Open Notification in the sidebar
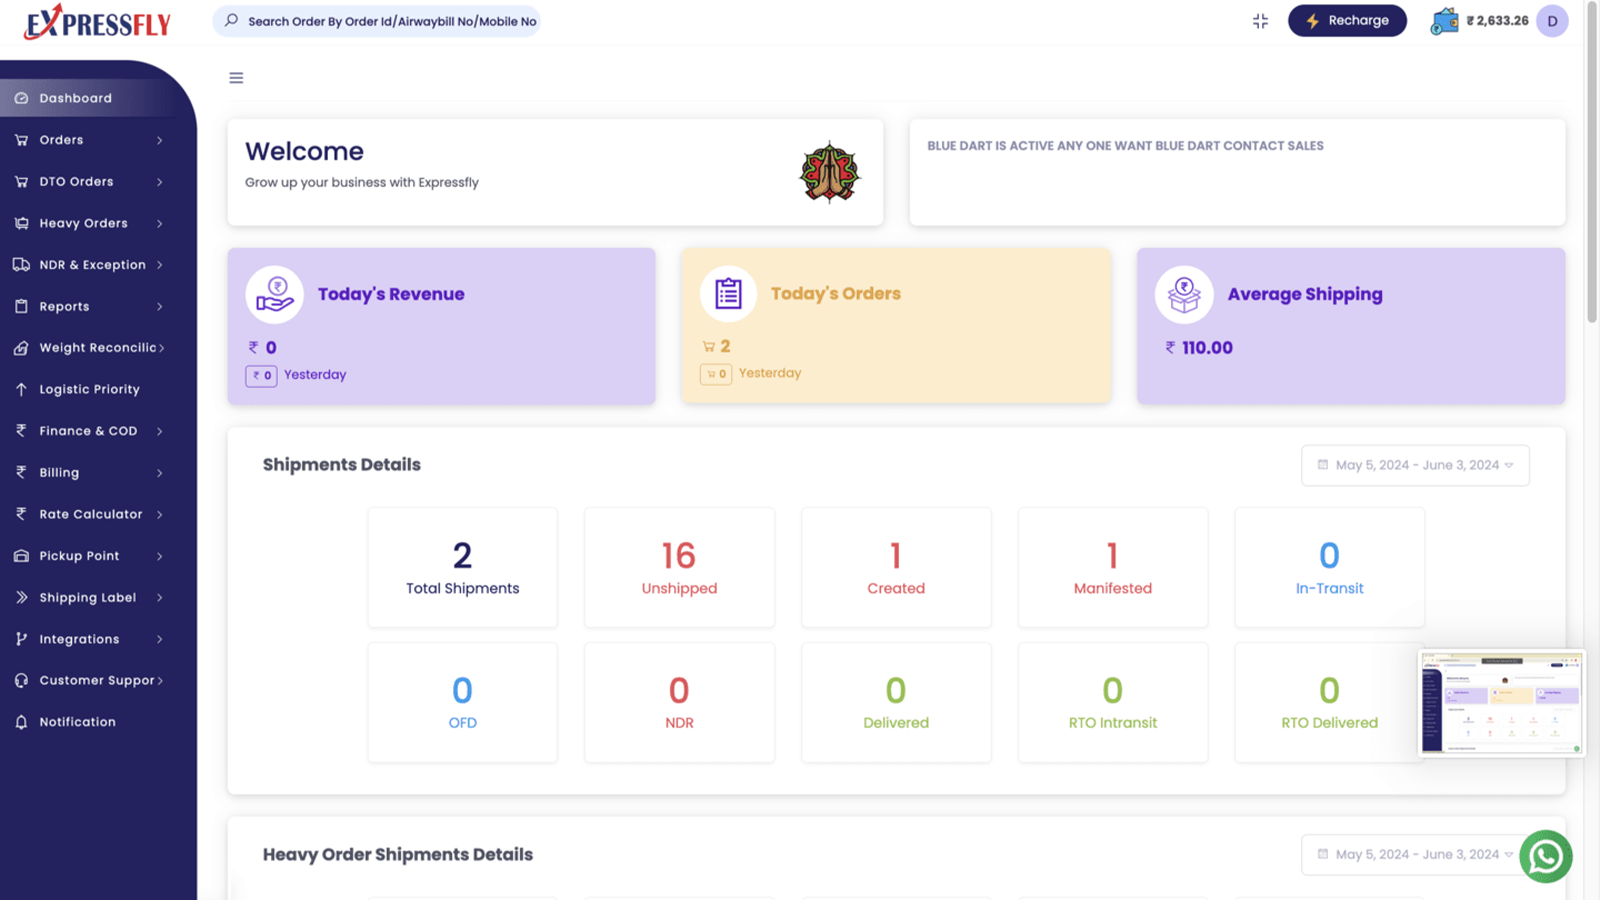 77,722
